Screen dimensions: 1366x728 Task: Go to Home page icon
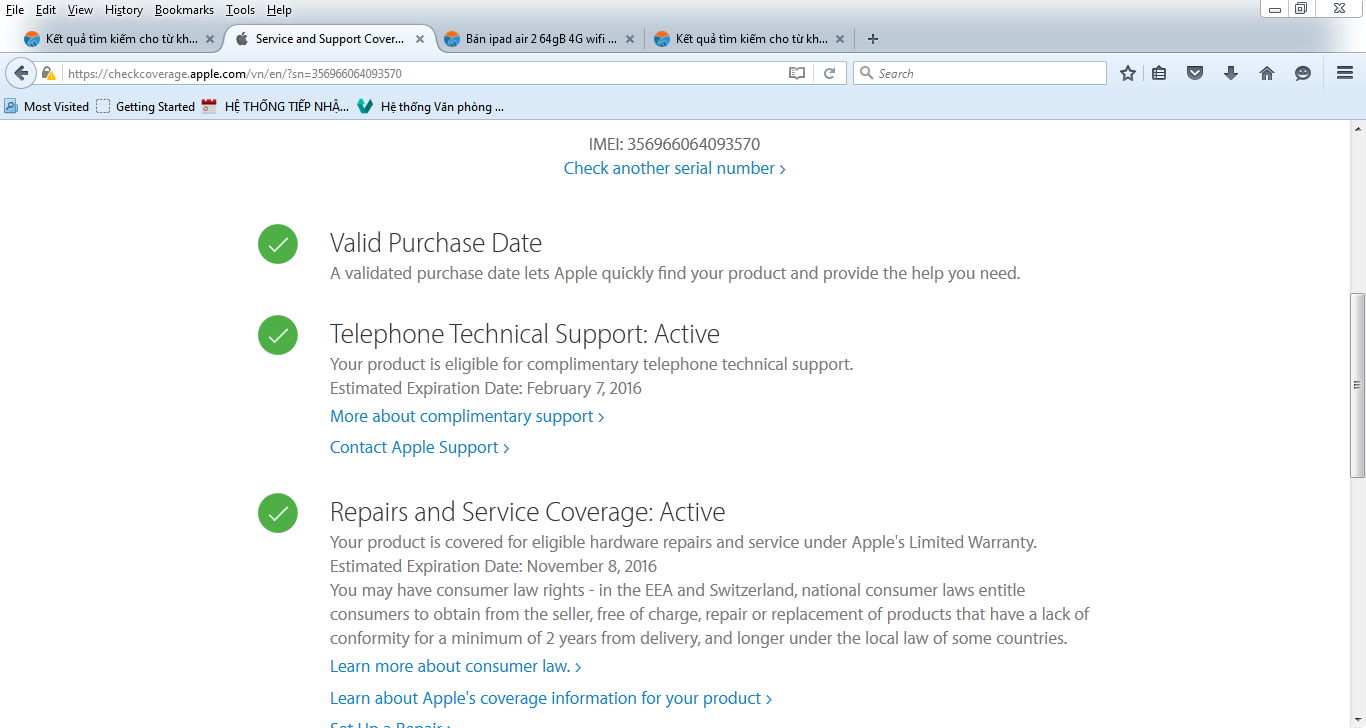(1267, 73)
